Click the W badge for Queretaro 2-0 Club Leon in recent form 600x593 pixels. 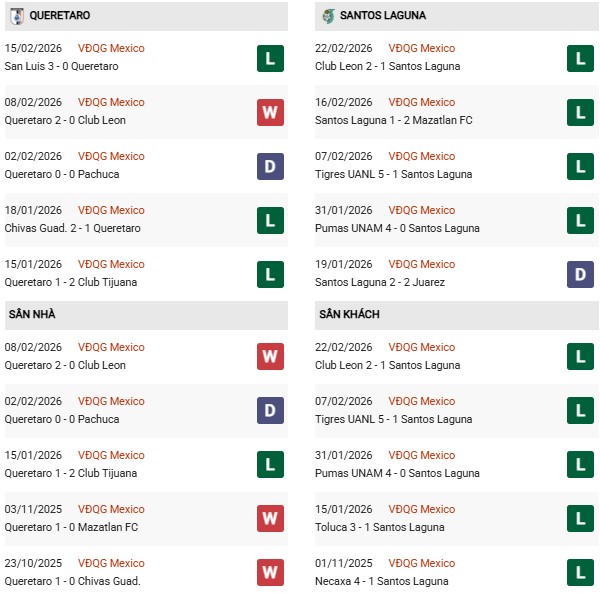pos(270,112)
